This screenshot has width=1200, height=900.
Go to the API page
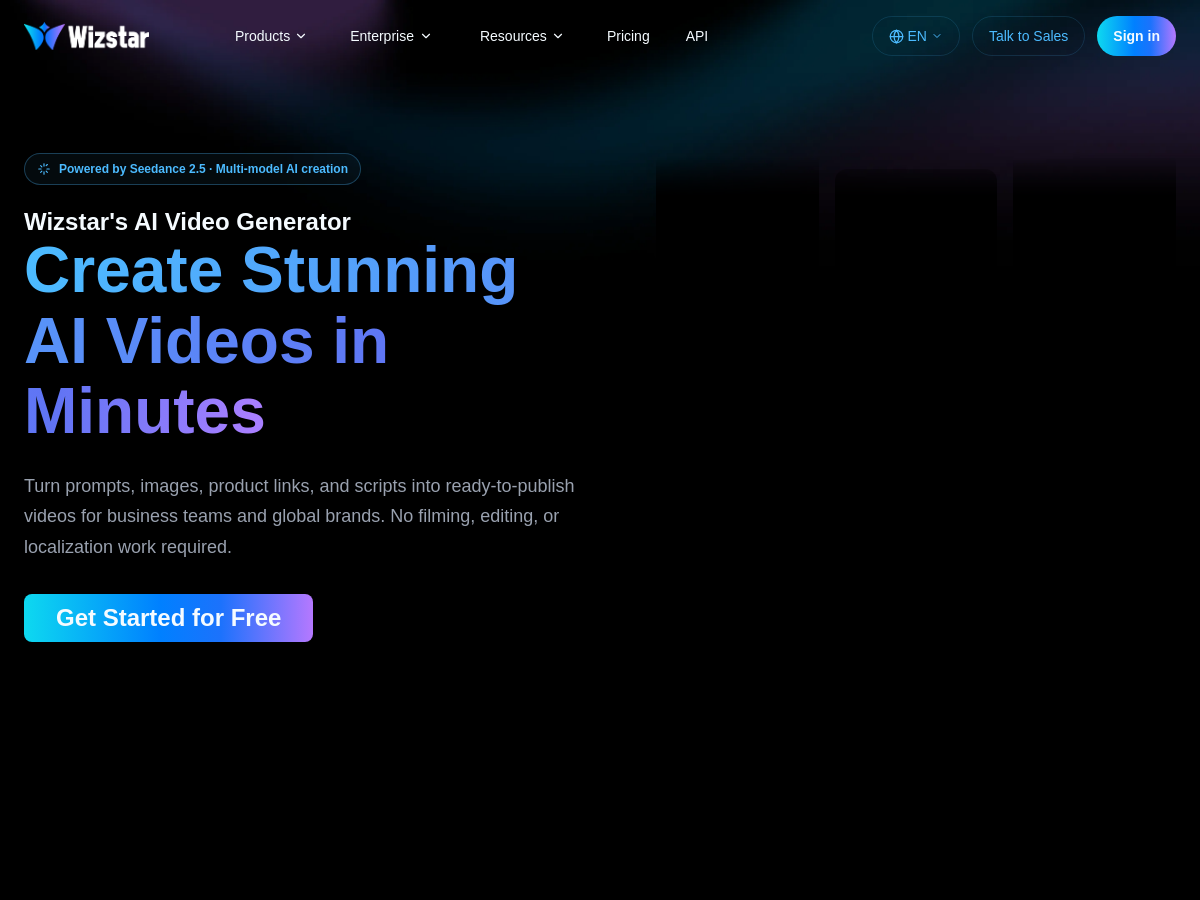[x=697, y=36]
